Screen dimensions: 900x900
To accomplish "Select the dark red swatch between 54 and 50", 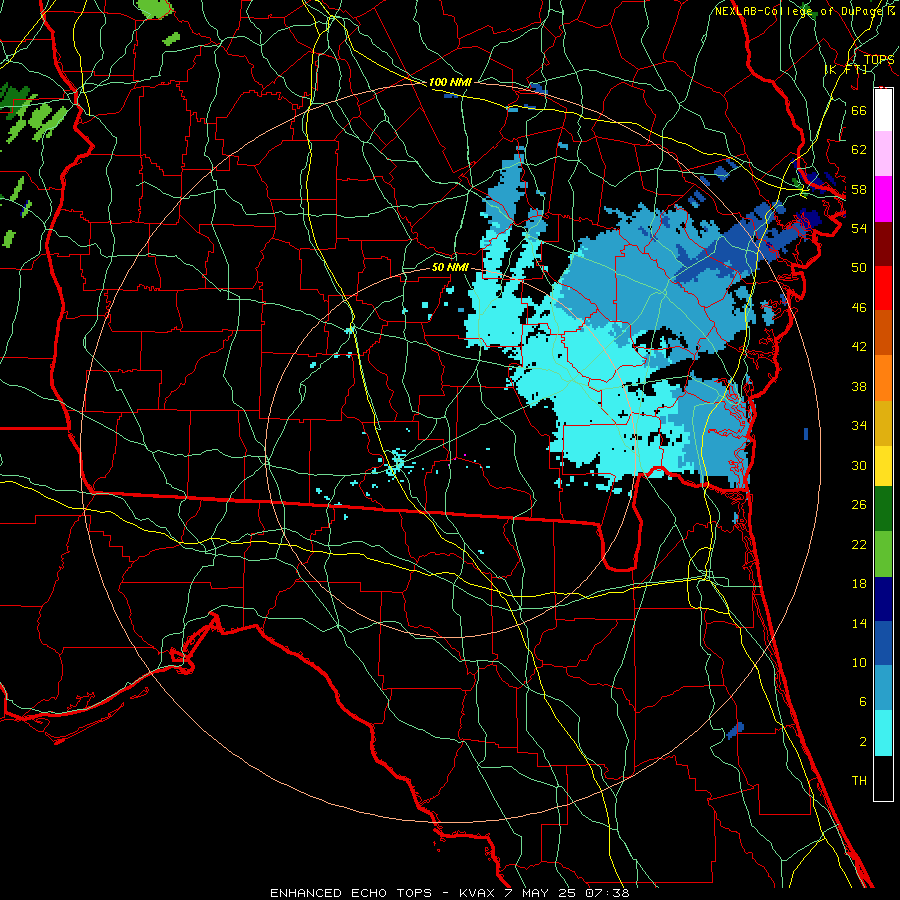I will pyautogui.click(x=883, y=244).
